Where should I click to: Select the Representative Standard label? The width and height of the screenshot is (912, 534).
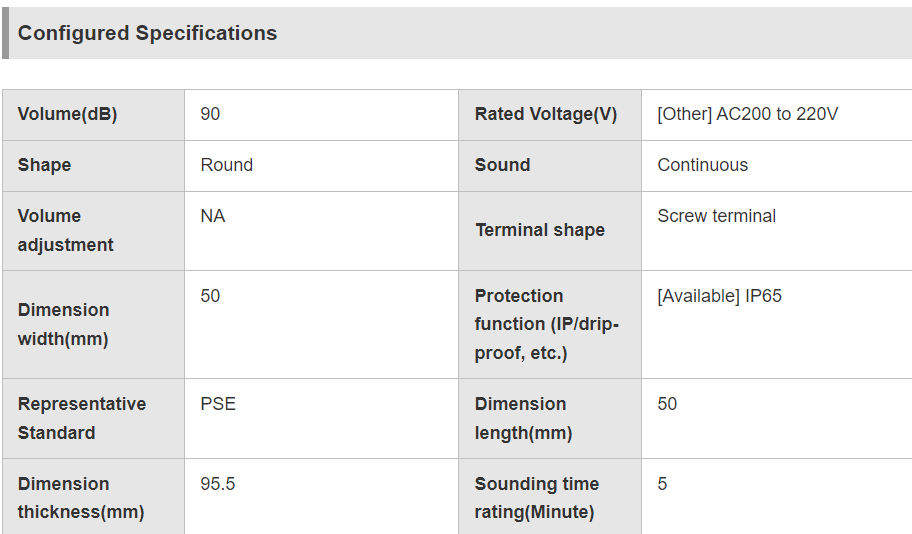pos(81,418)
